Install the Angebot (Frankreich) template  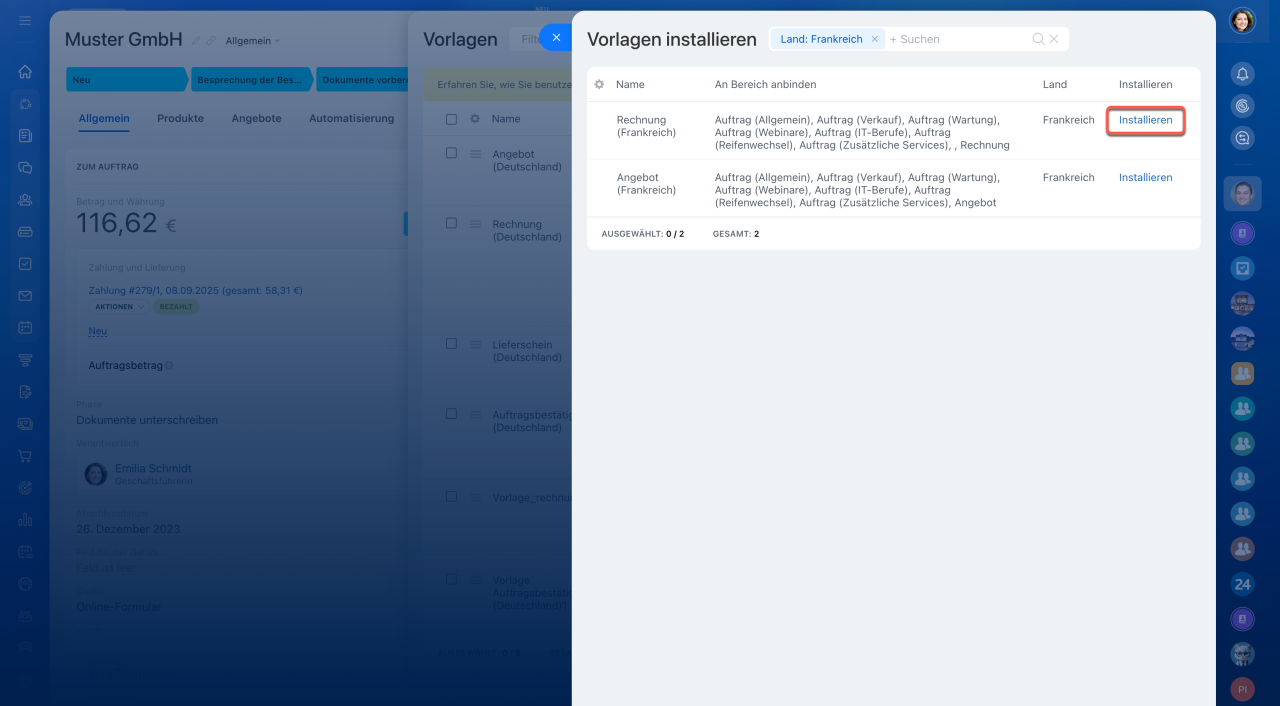[x=1145, y=177]
